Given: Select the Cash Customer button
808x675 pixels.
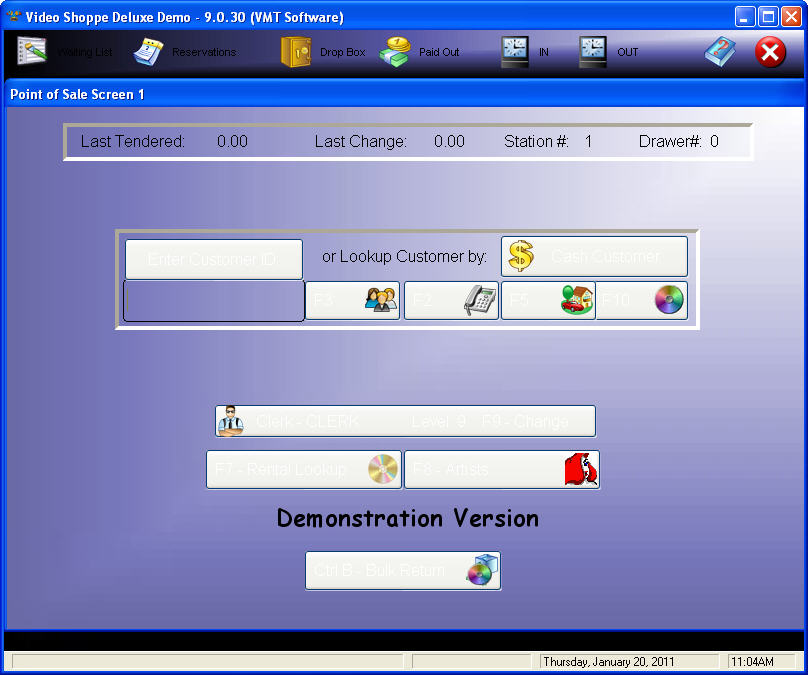Looking at the screenshot, I should pyautogui.click(x=594, y=256).
